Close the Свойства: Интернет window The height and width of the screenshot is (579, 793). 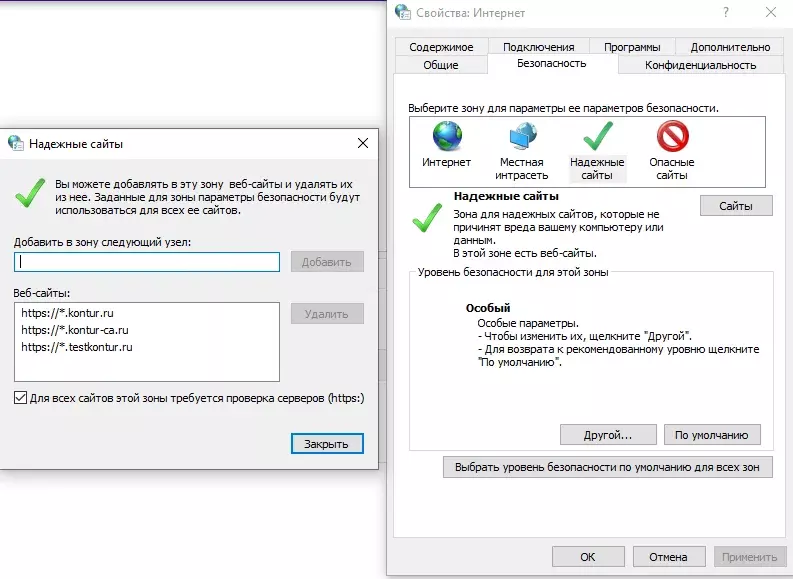pyautogui.click(x=770, y=12)
